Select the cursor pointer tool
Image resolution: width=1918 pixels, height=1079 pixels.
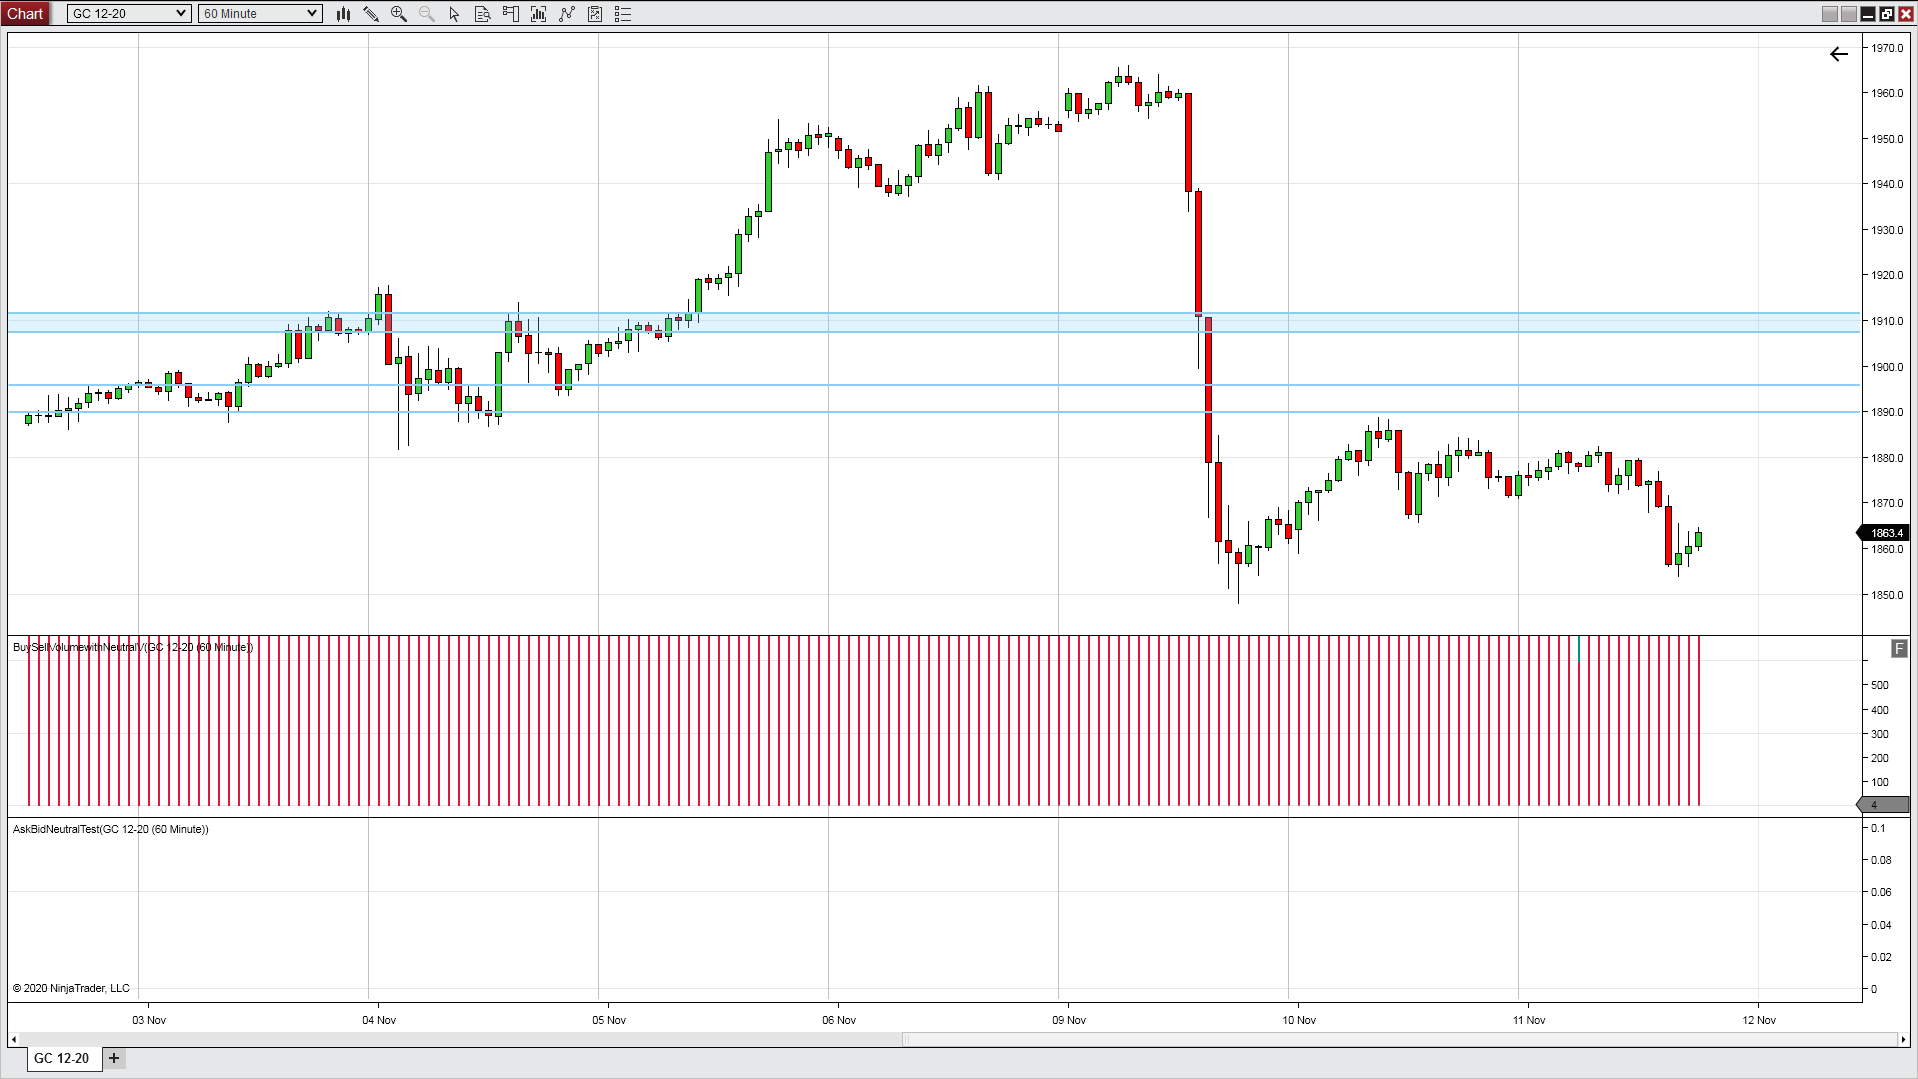455,14
